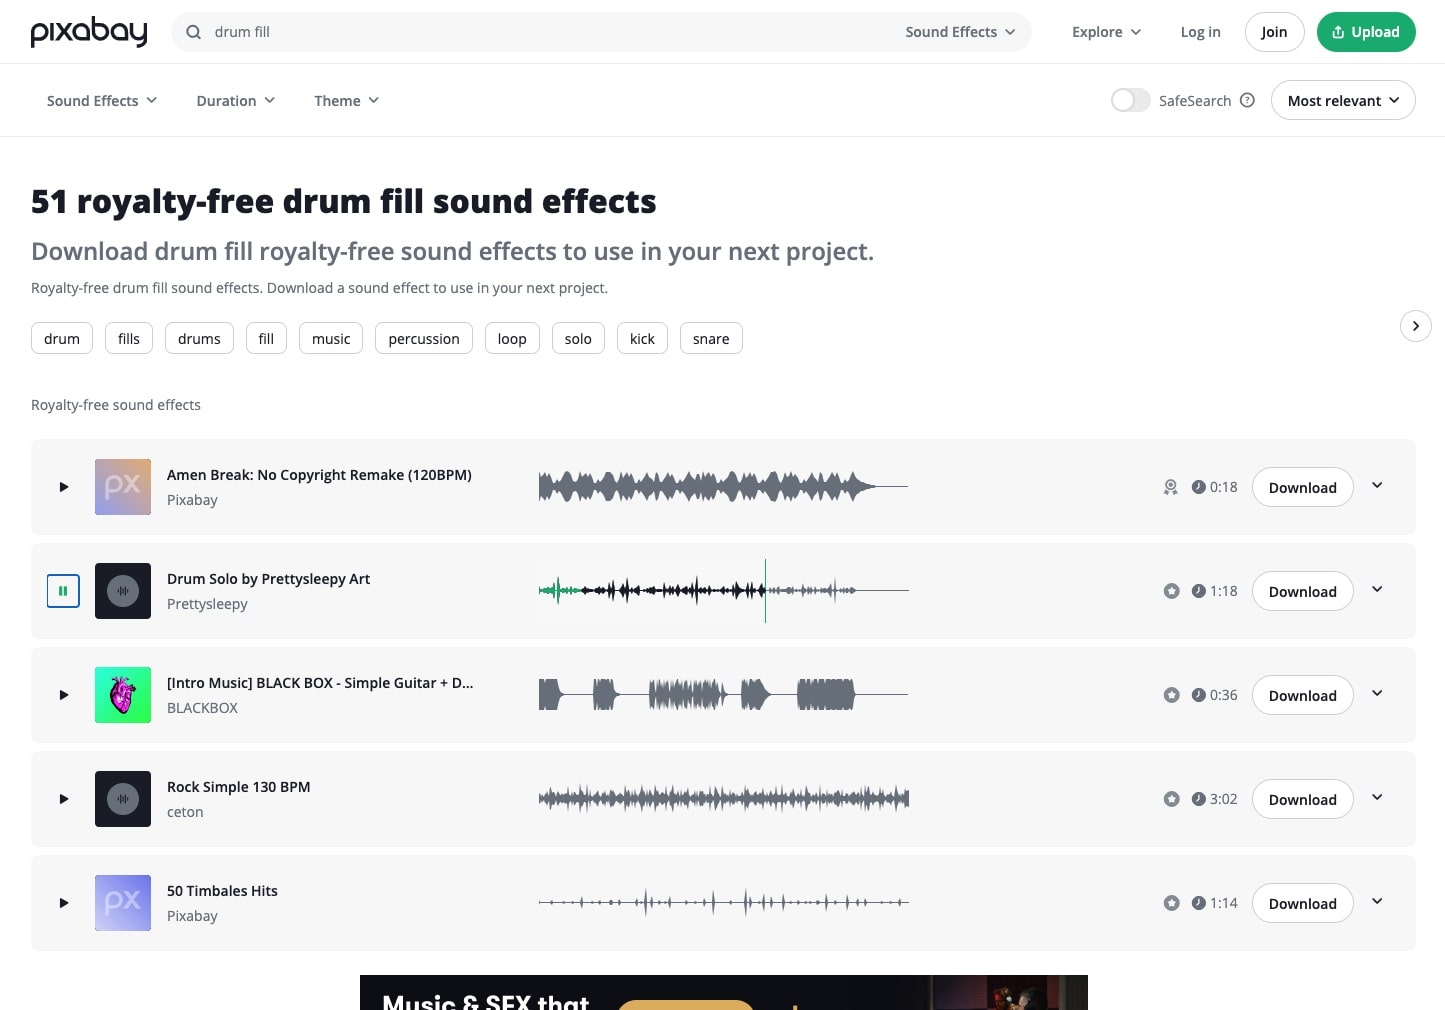
Task: Expand details chevron for 50 Timbales Hits
Action: (x=1377, y=901)
